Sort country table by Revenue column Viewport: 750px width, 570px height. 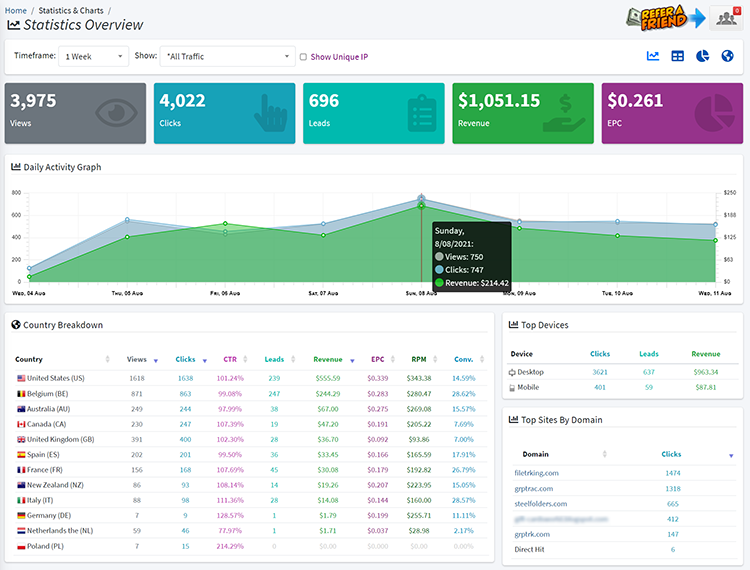coord(328,359)
